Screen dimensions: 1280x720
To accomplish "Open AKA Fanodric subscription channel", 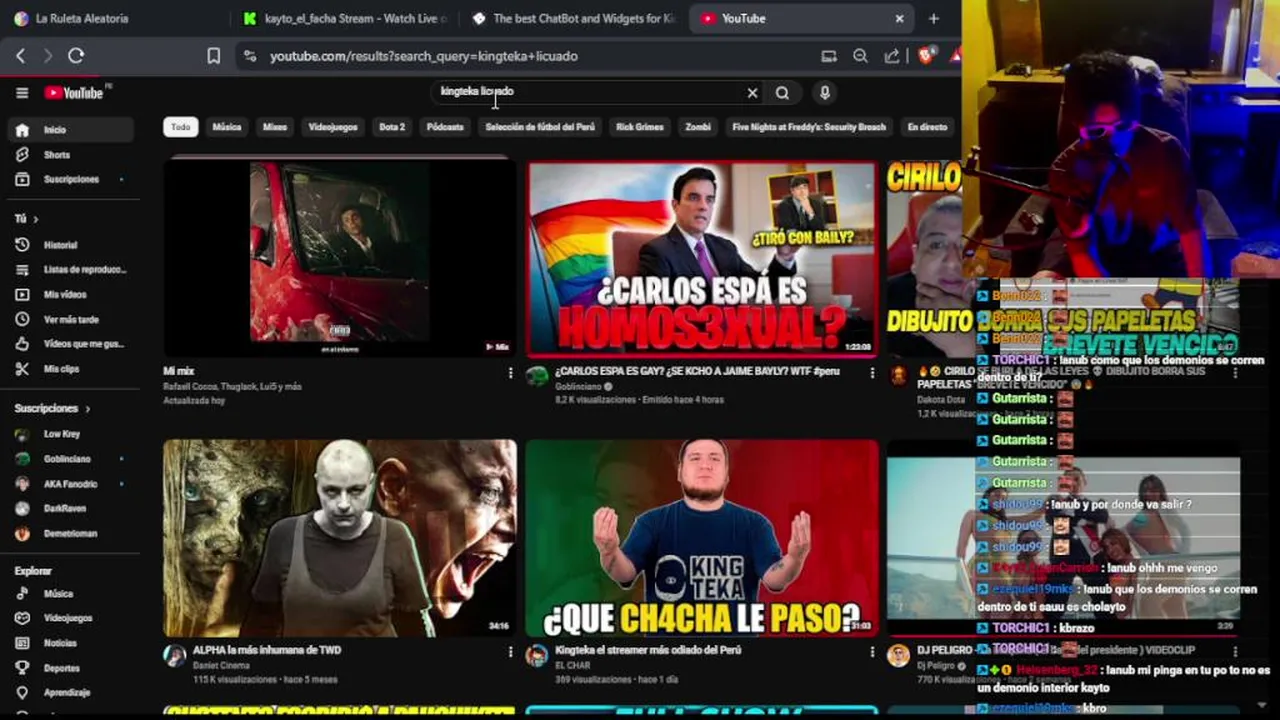I will tap(70, 484).
